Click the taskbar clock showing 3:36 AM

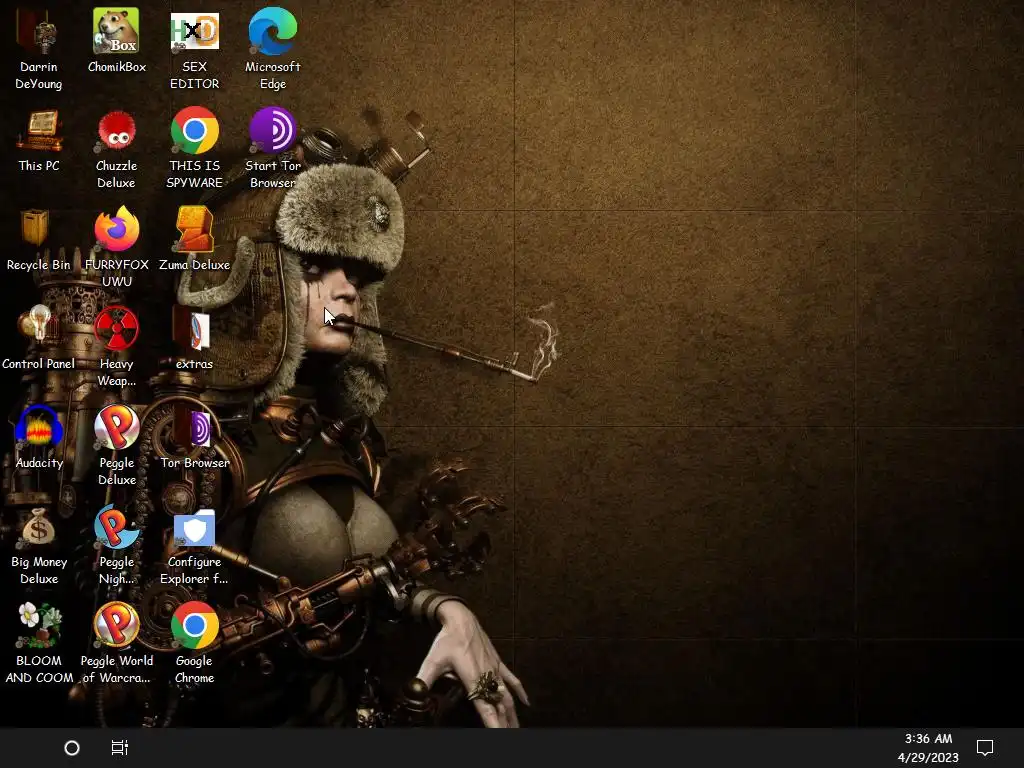(928, 748)
